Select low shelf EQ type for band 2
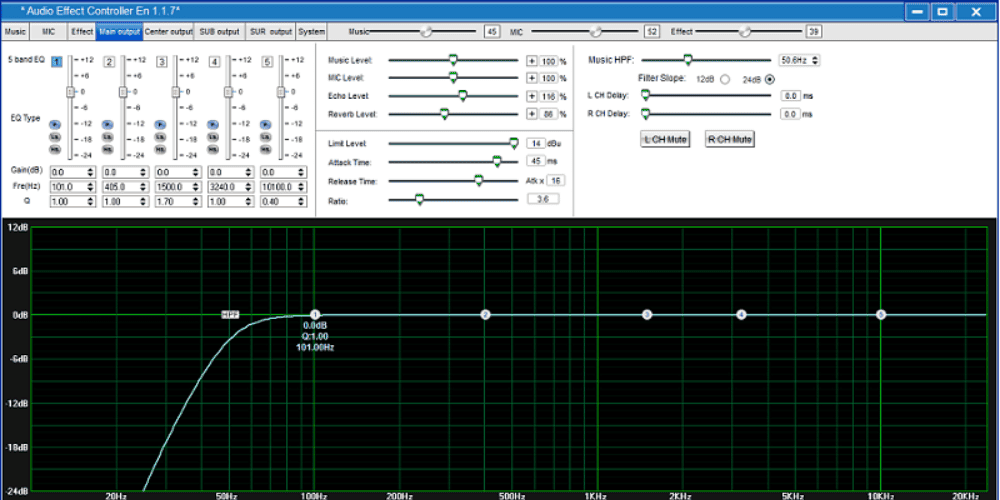The width and height of the screenshot is (1000, 500). tap(108, 137)
